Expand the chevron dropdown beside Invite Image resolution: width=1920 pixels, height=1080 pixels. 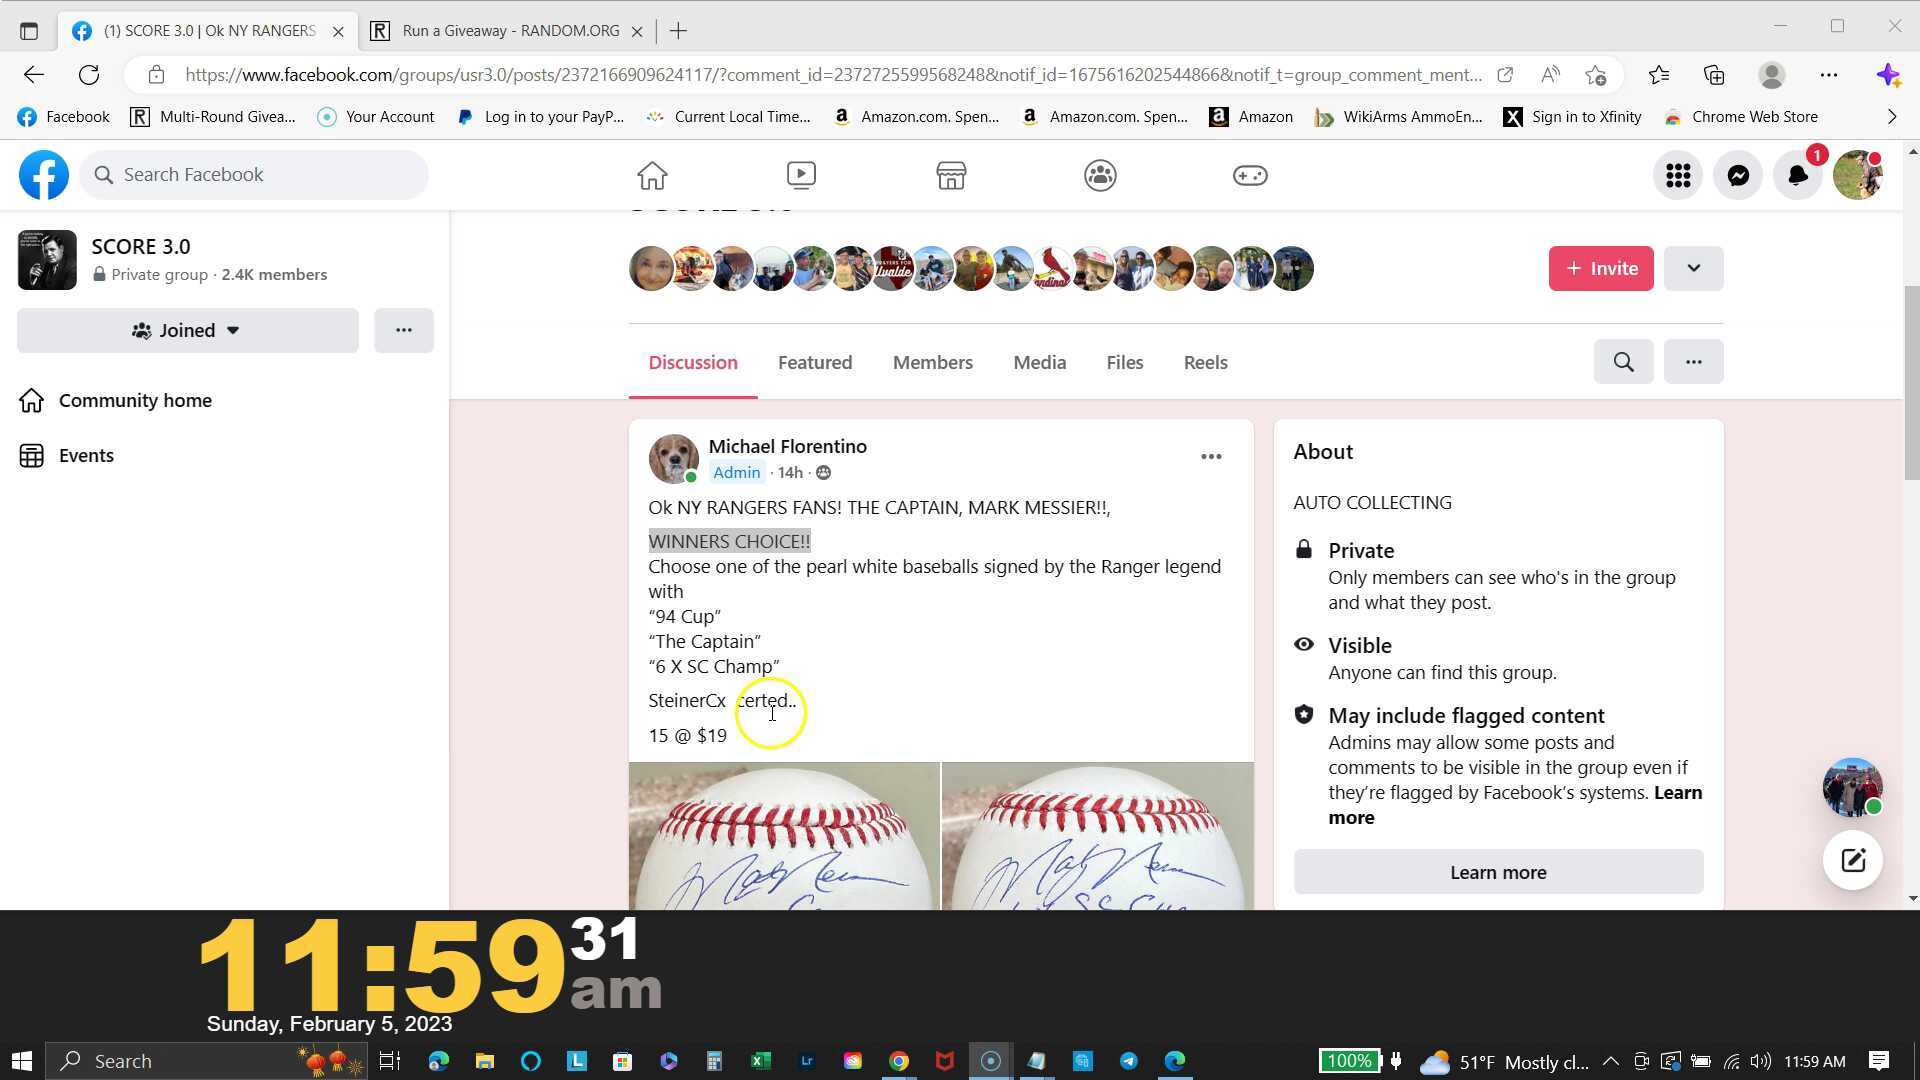(x=1693, y=268)
